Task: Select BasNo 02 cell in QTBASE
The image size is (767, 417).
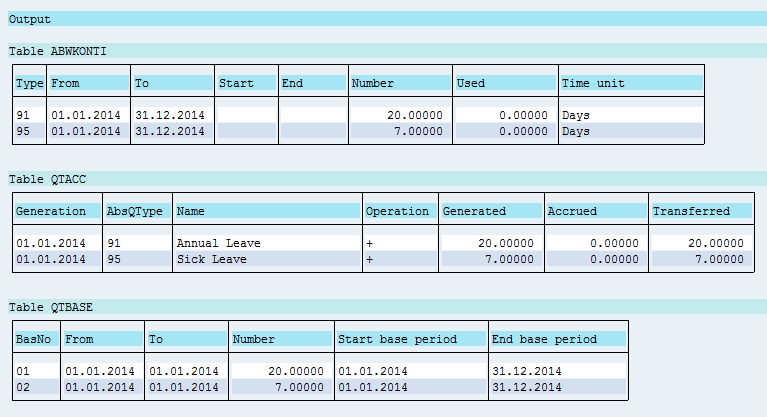Action: pos(36,387)
